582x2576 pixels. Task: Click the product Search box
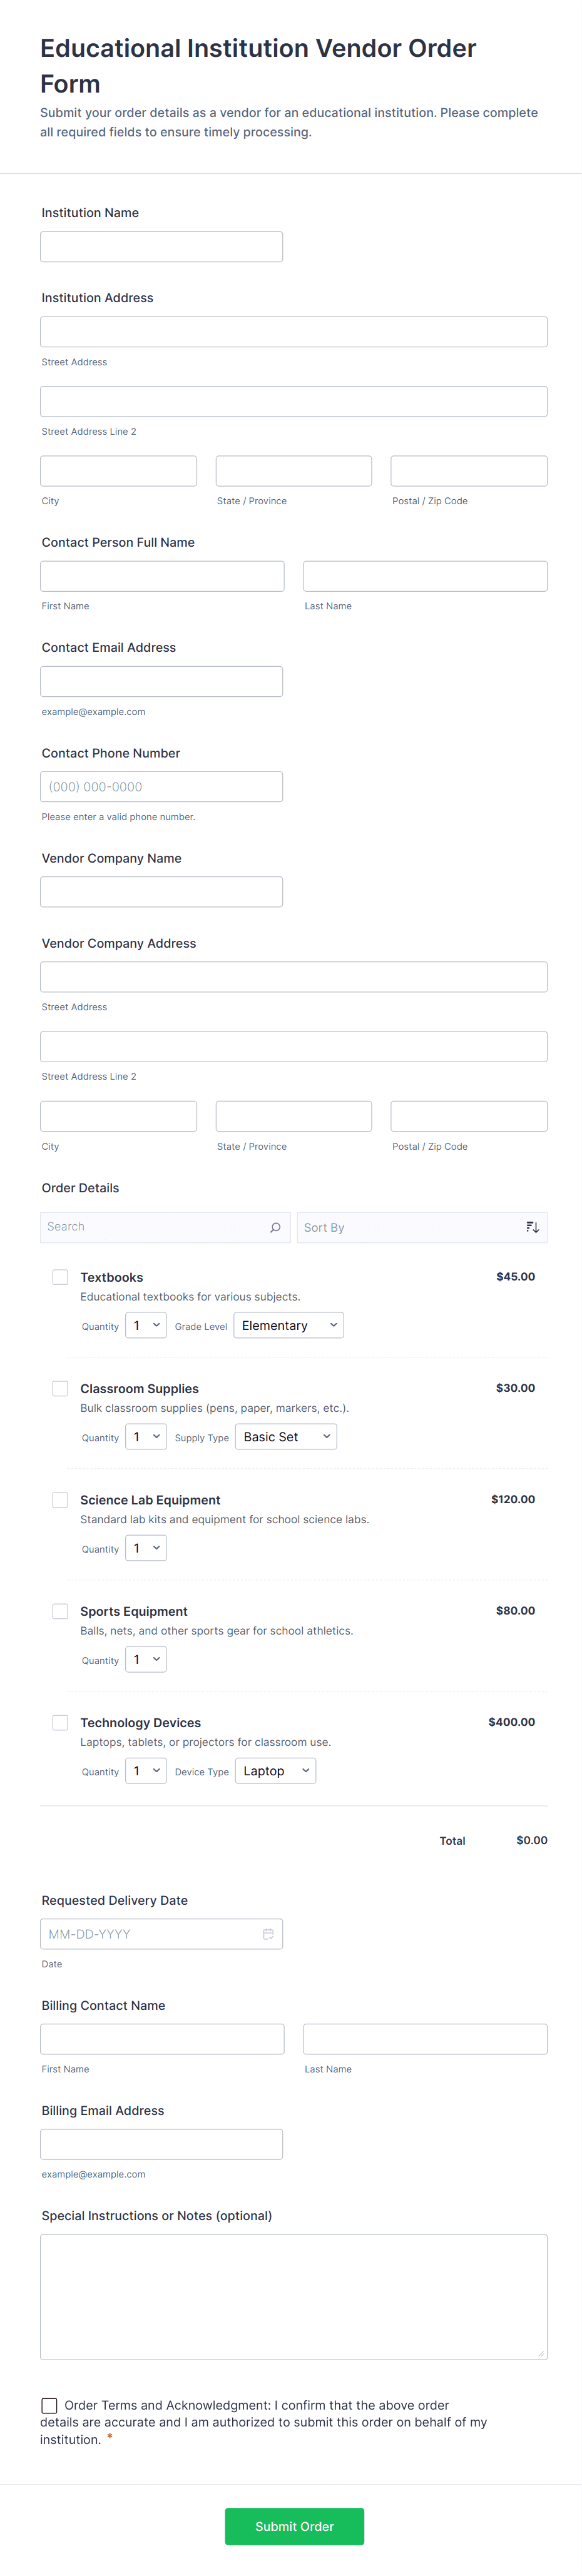(x=155, y=1227)
